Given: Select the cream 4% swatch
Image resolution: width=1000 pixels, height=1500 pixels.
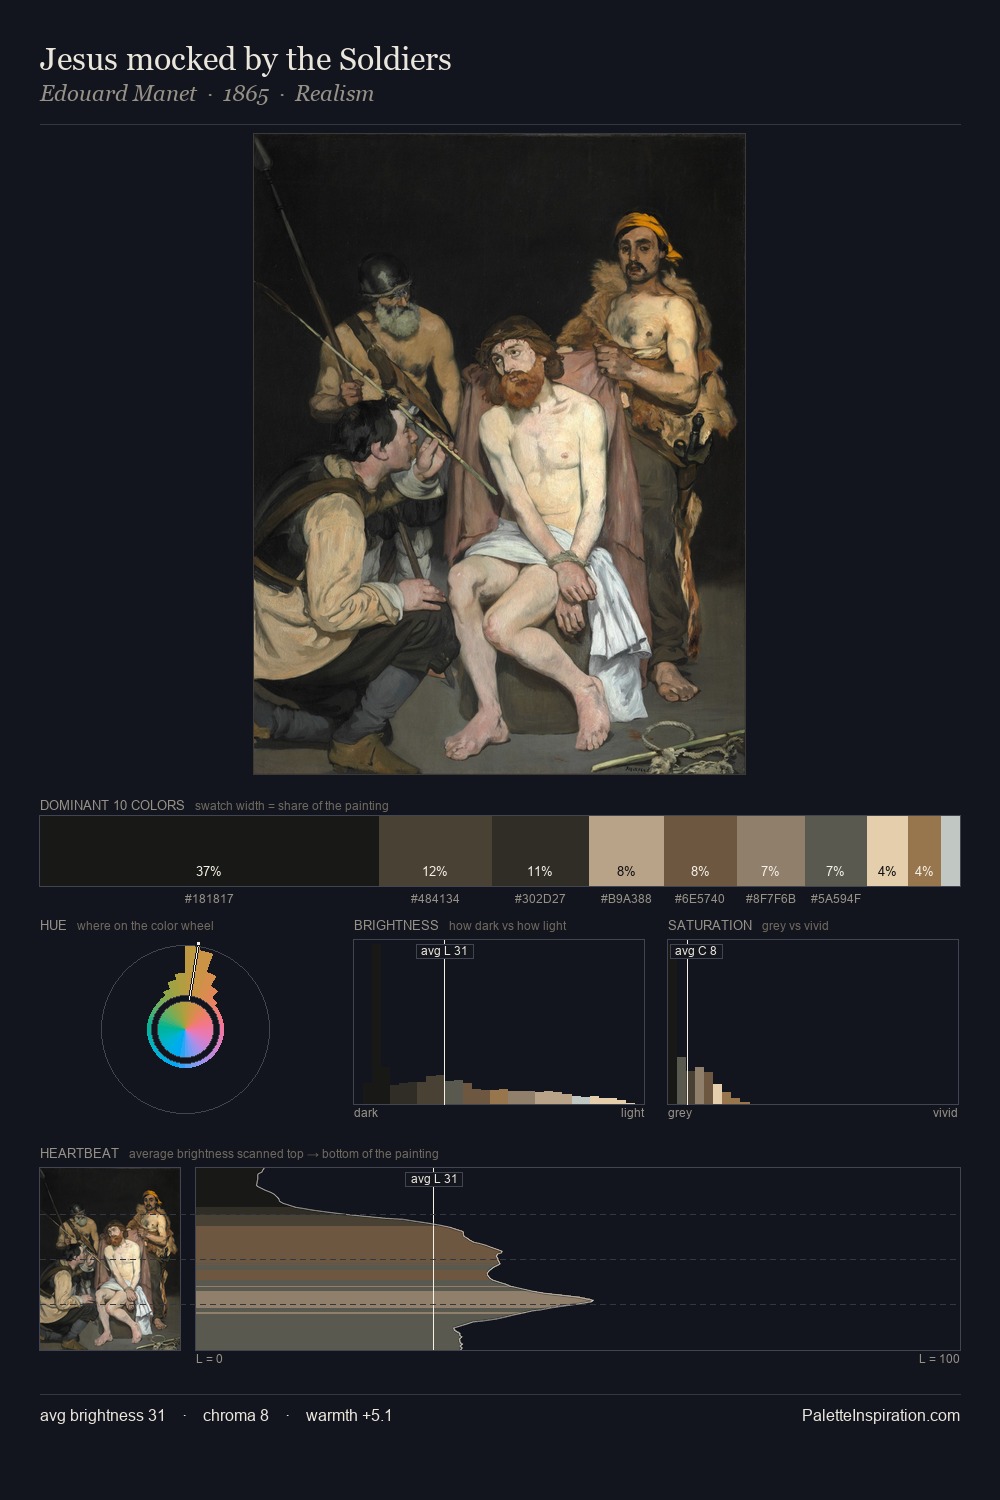Looking at the screenshot, I should (x=887, y=851).
